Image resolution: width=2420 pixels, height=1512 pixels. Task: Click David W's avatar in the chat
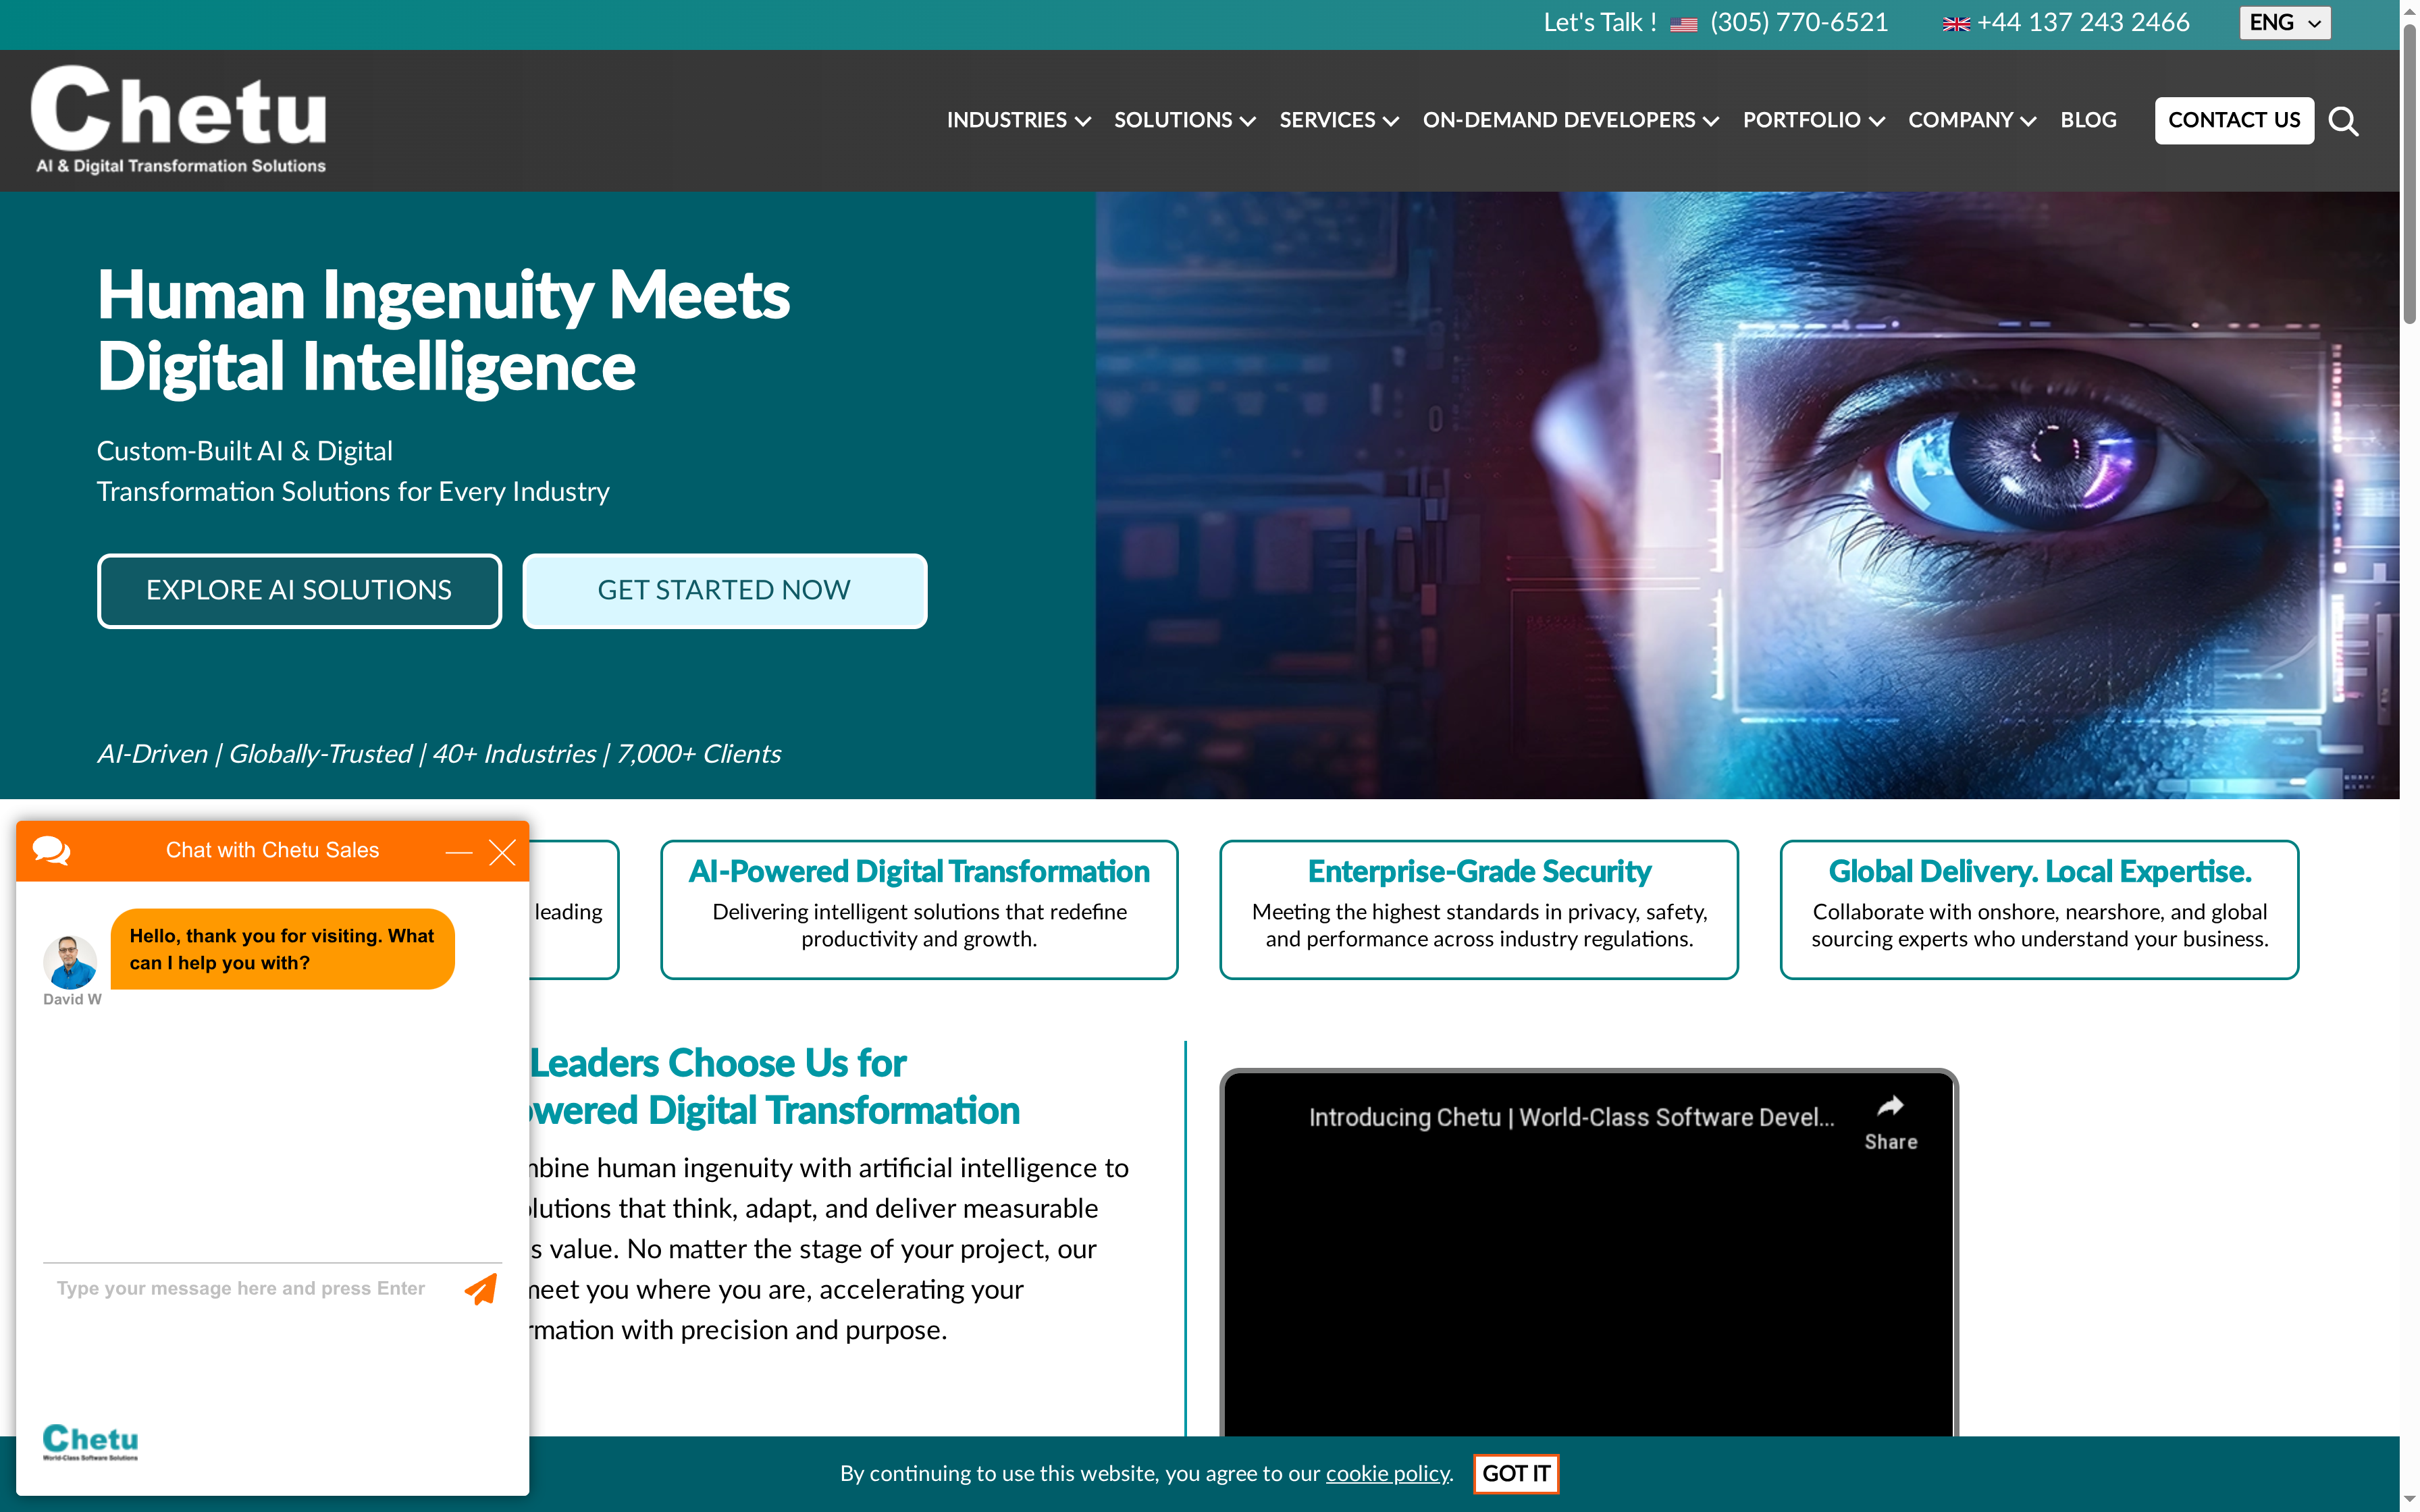[70, 962]
